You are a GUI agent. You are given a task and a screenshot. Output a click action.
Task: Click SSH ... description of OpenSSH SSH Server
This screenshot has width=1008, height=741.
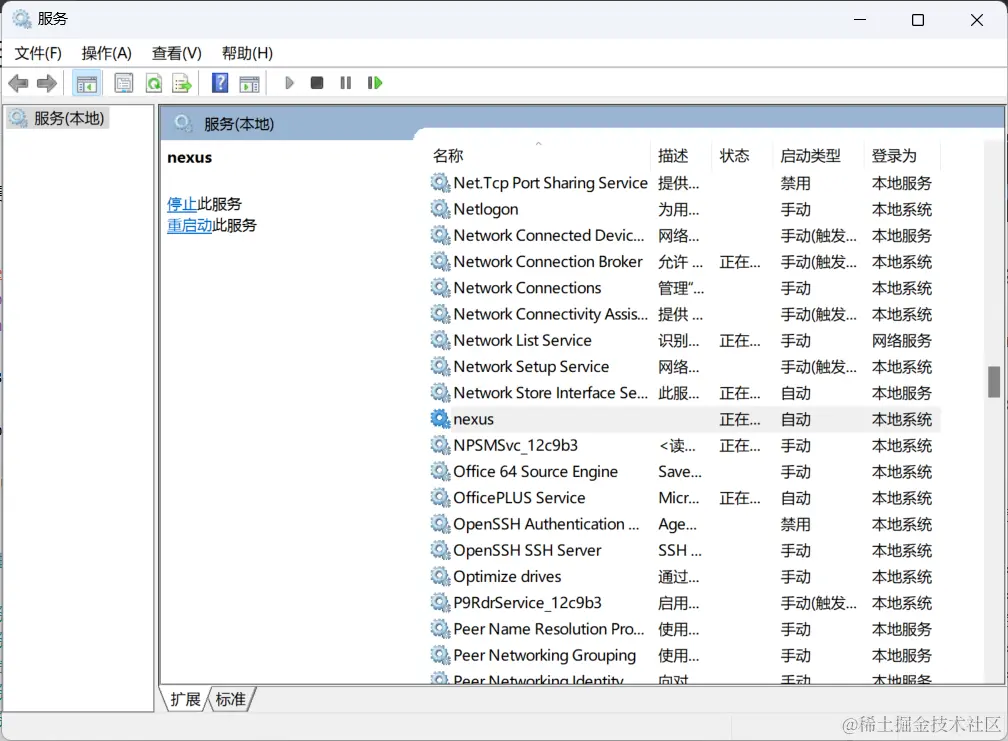[680, 550]
